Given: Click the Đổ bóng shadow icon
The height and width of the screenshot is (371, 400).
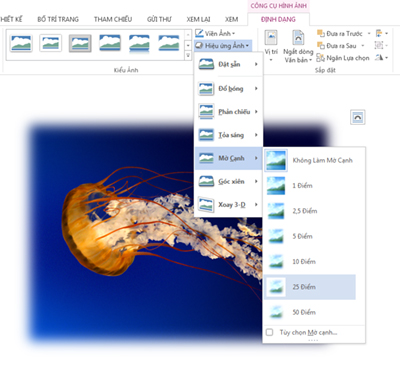Looking at the screenshot, I should pyautogui.click(x=206, y=88).
